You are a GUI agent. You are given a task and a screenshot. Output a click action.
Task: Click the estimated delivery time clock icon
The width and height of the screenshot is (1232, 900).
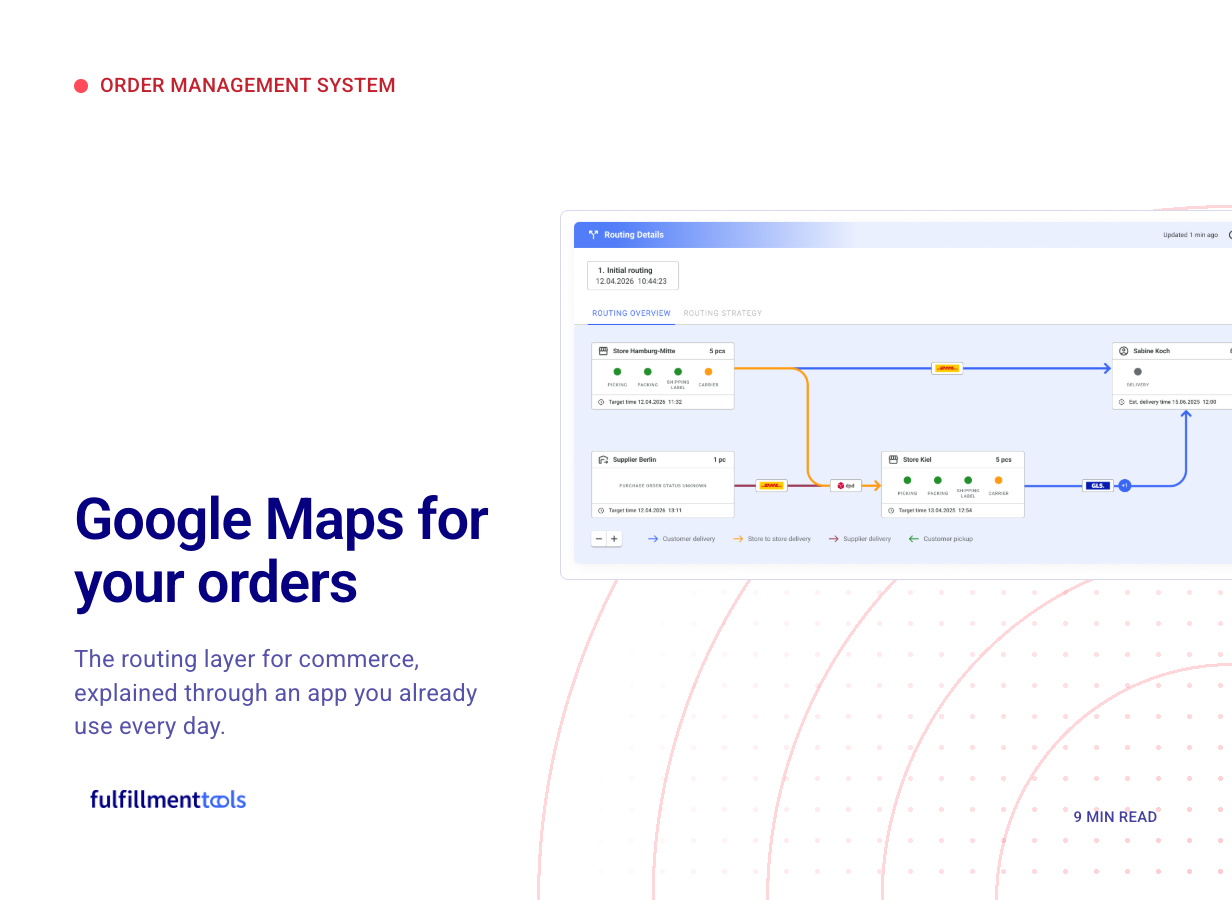(1122, 402)
